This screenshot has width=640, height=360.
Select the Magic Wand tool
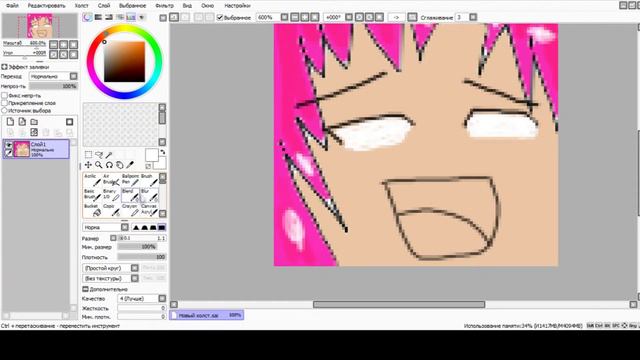[x=109, y=155]
